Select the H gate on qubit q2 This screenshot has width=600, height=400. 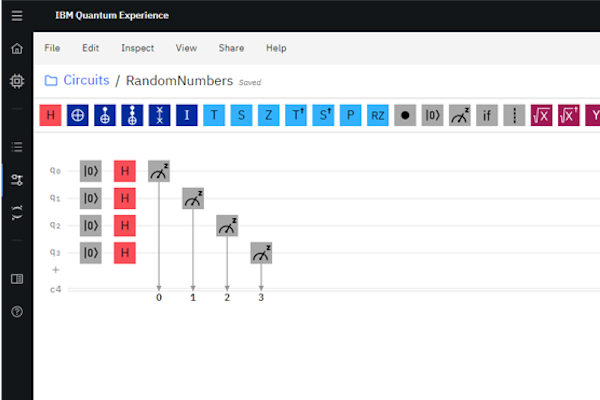(124, 226)
